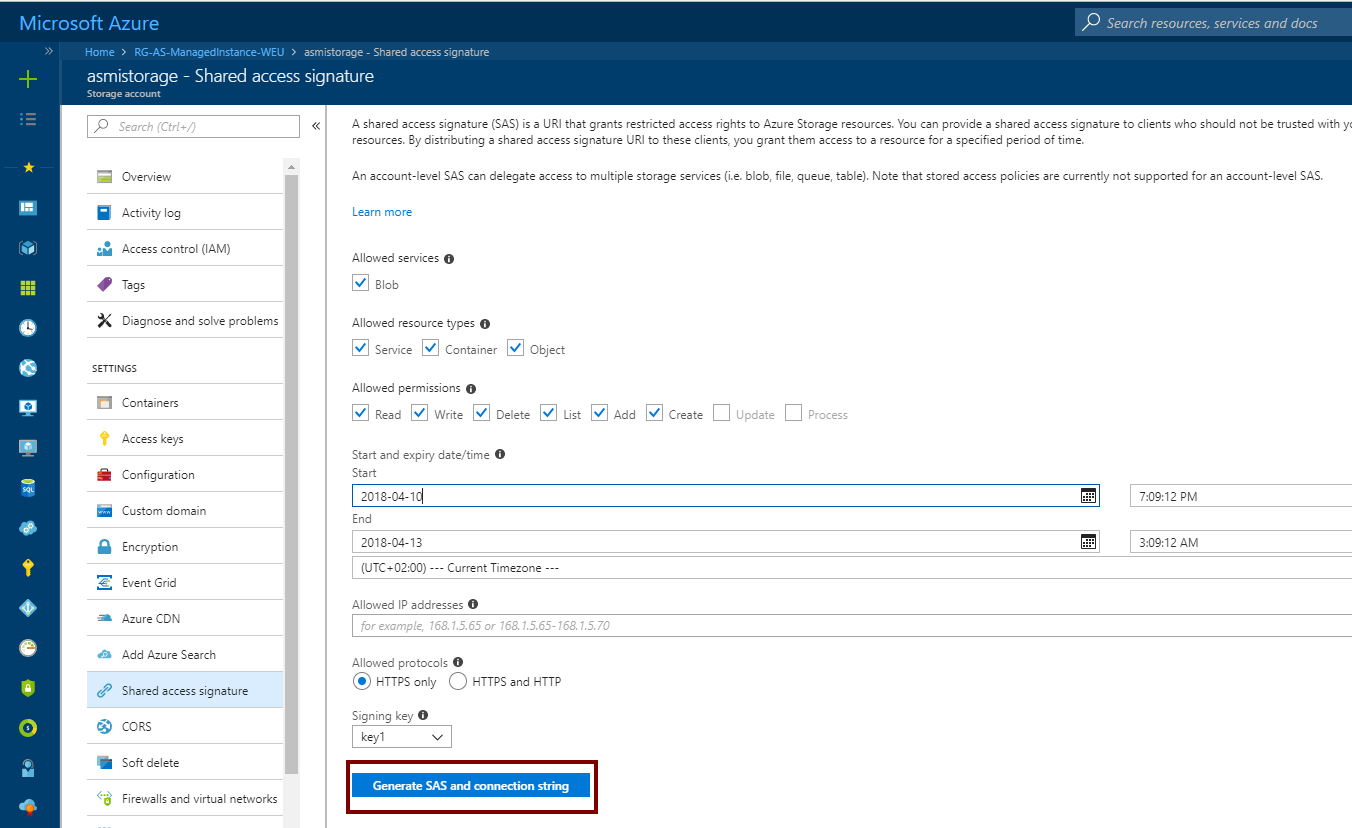Uncheck the Container resource type checkbox
Viewport: 1352px width, 828px height.
[x=431, y=348]
